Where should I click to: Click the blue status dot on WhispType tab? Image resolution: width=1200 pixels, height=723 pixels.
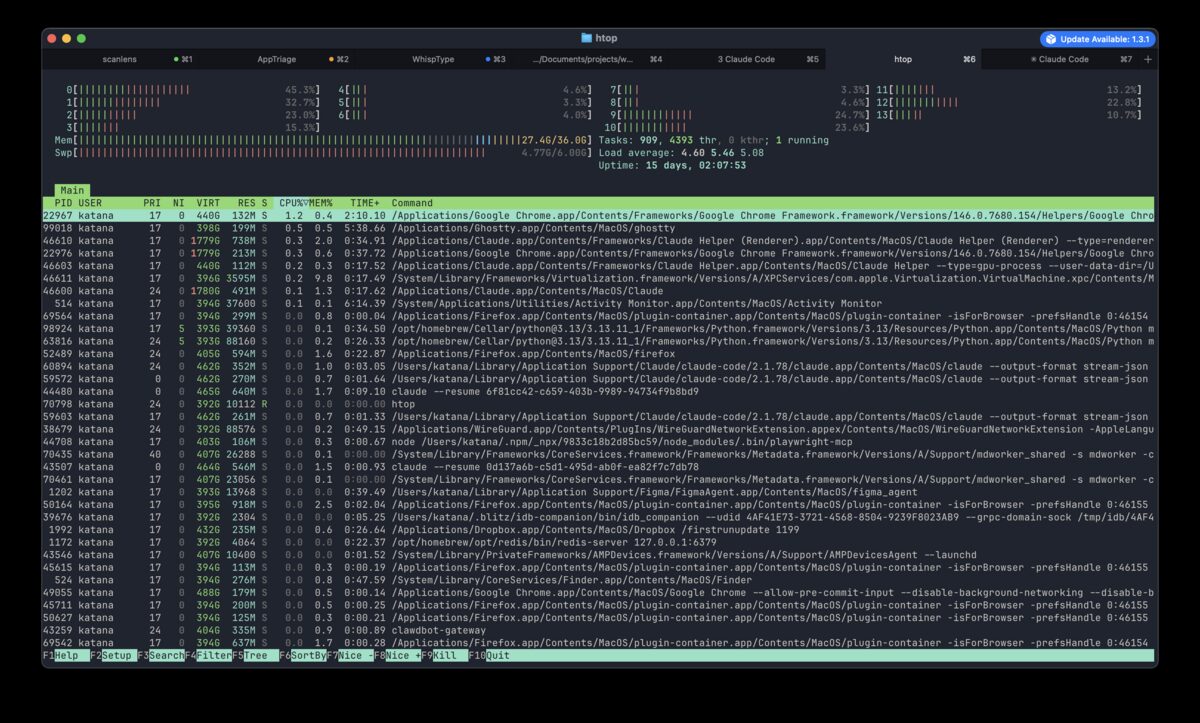pyautogui.click(x=488, y=60)
